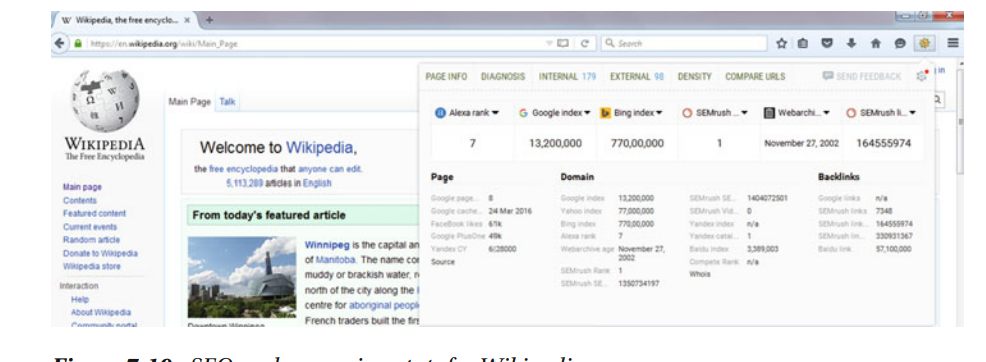Open the Winnipeg skyline thumbnail image
This screenshot has width=986, height=362.
pyautogui.click(x=241, y=277)
